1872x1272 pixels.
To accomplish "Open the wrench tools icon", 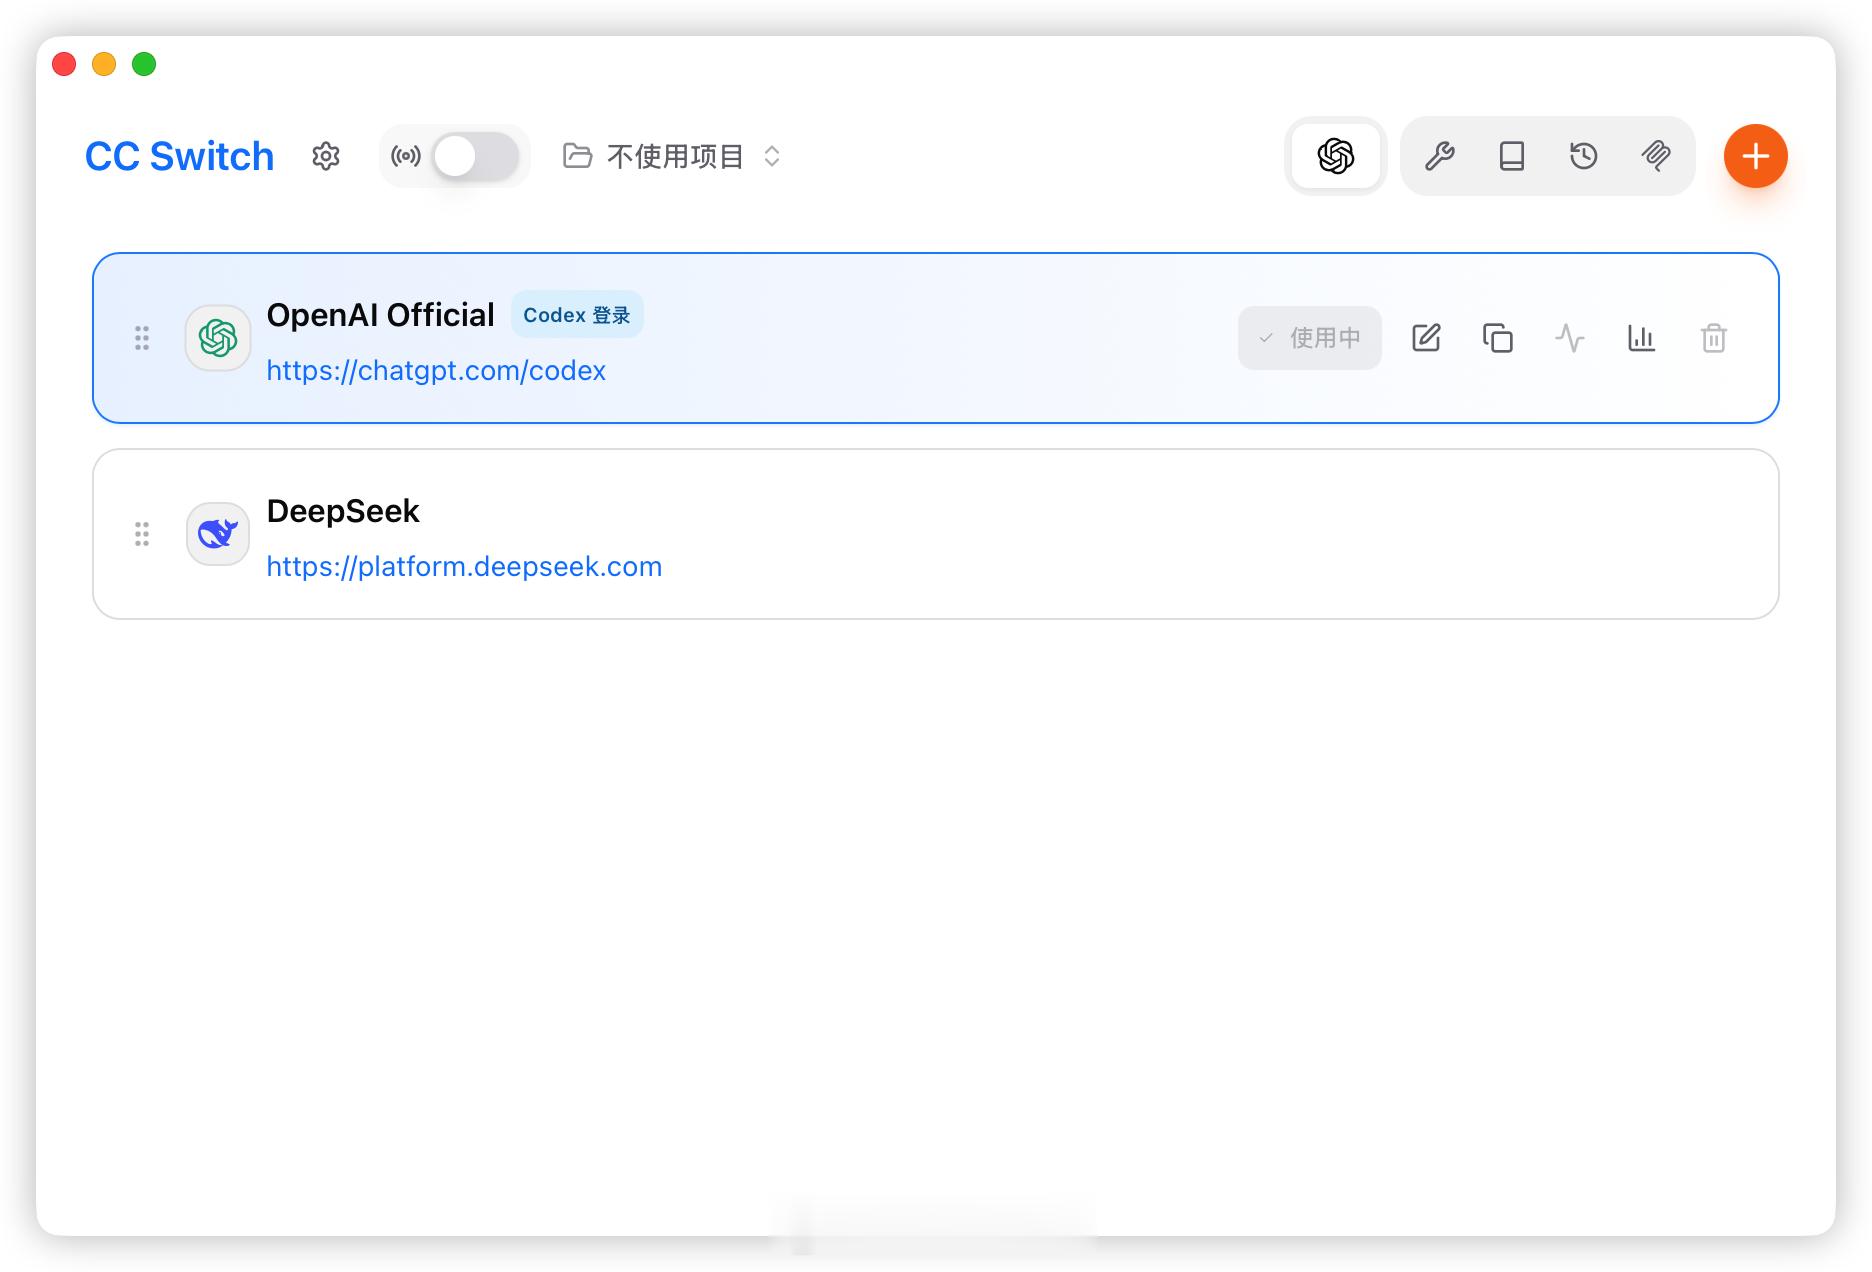I will pyautogui.click(x=1440, y=156).
